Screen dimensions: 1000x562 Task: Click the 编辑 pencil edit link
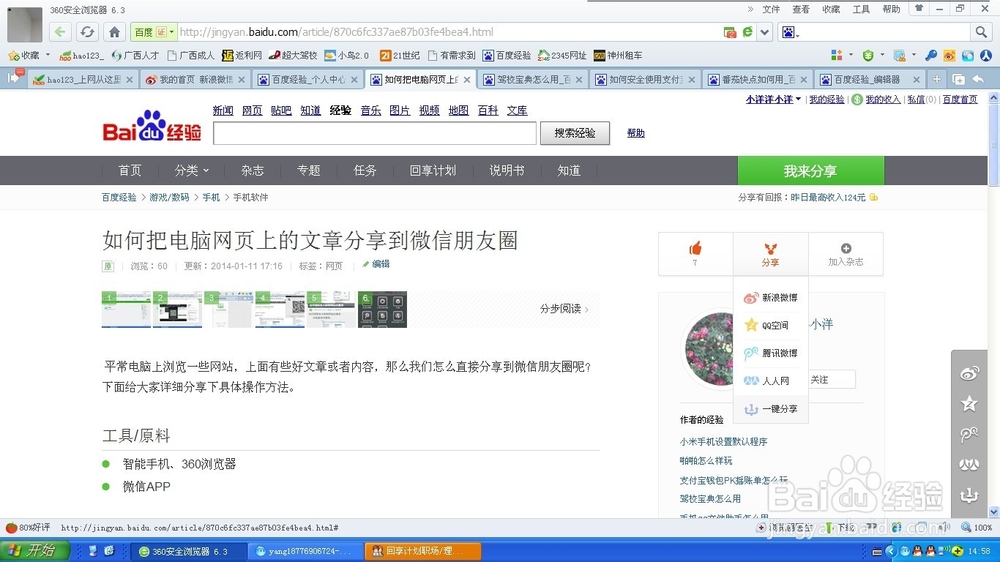[x=376, y=264]
